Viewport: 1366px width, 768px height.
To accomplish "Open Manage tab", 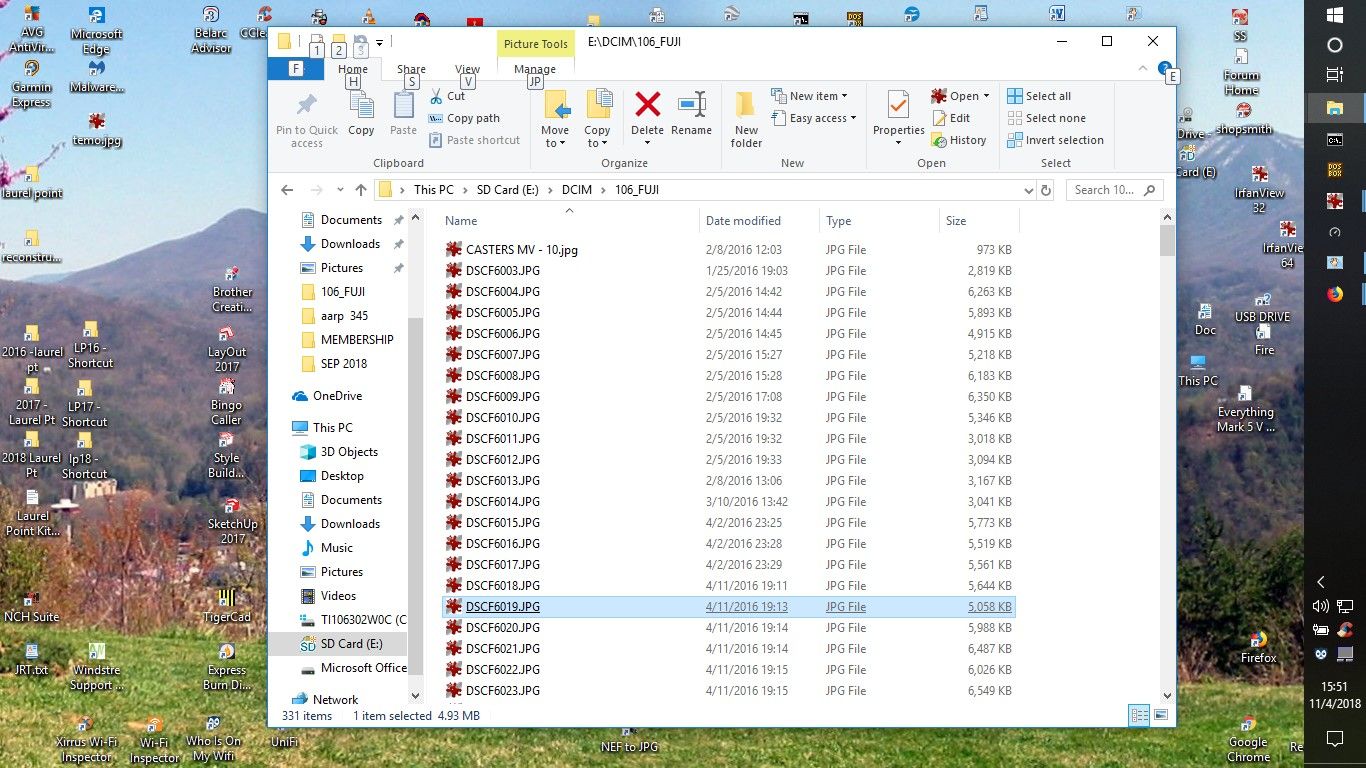I will 535,69.
